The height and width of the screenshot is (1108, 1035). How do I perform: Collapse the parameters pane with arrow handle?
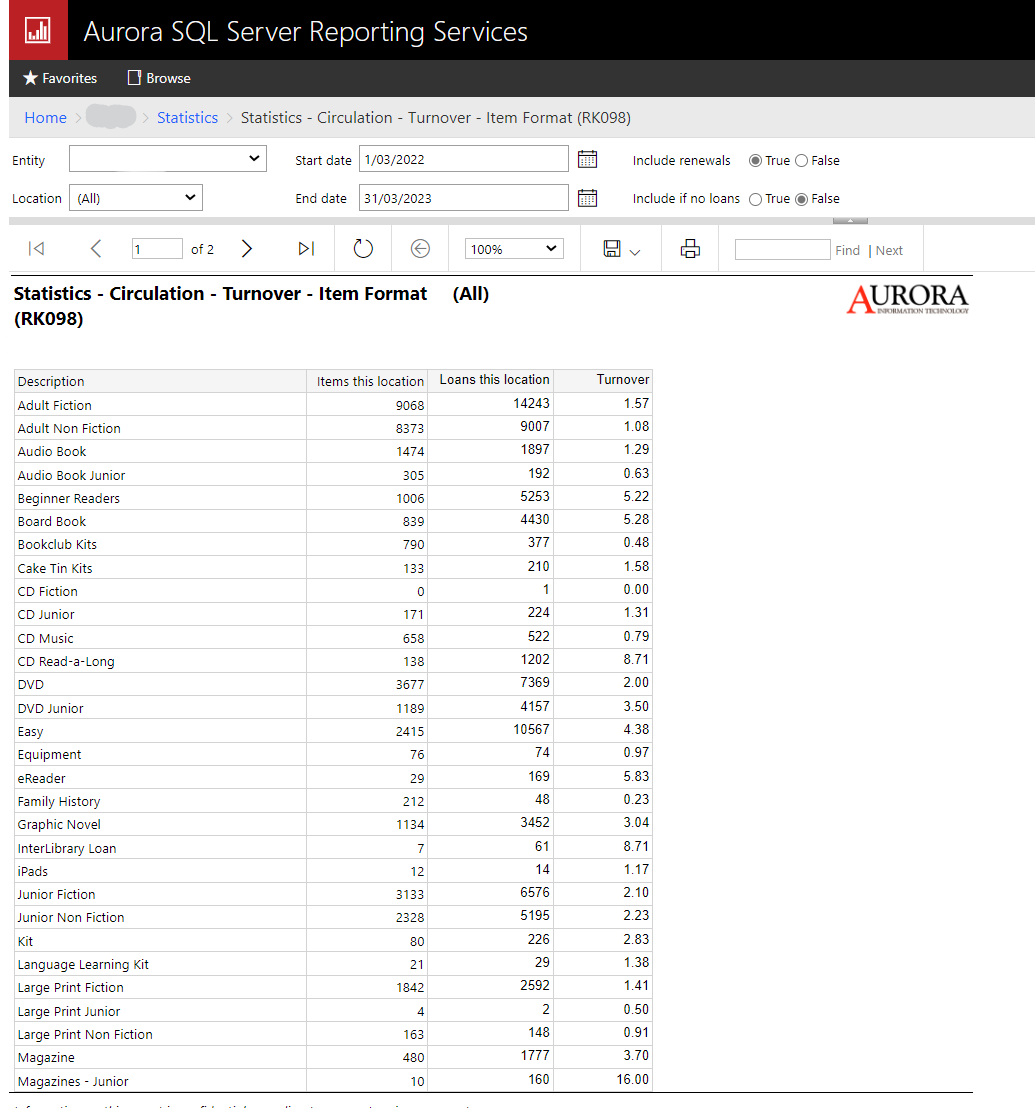850,221
